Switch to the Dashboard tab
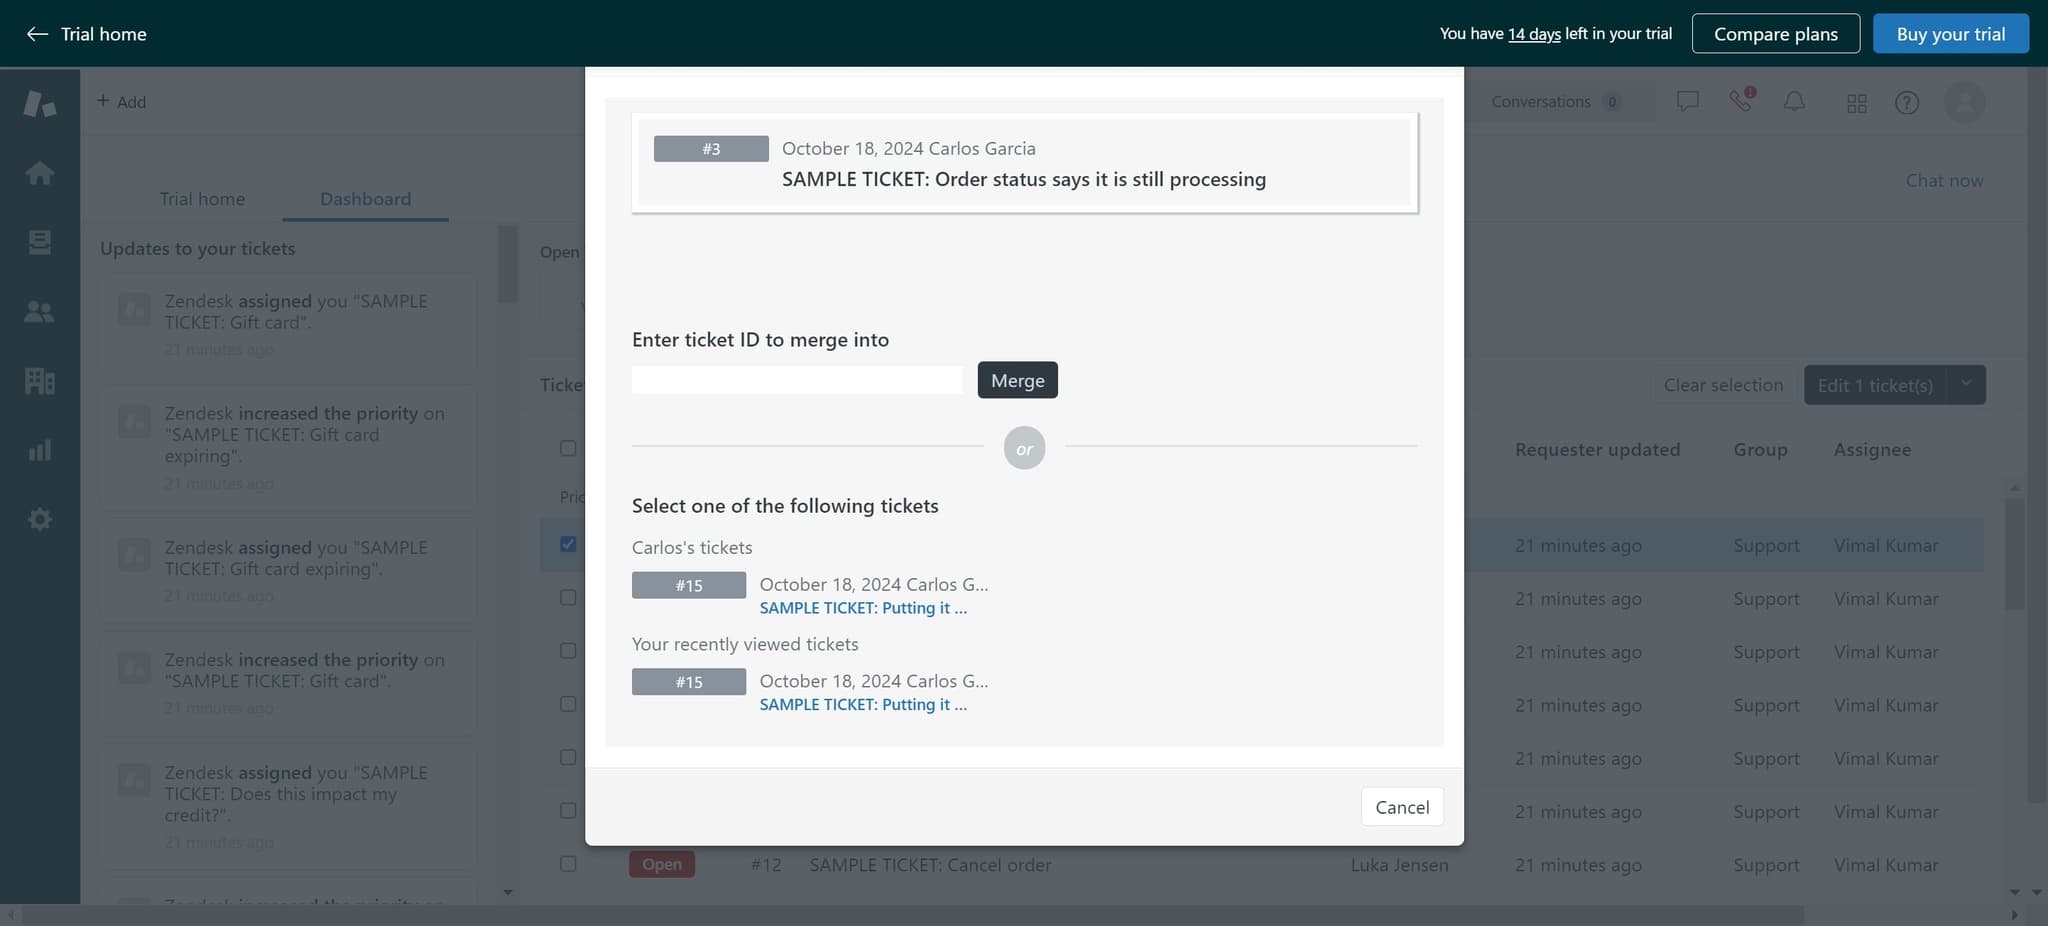Viewport: 2048px width, 926px height. [x=364, y=198]
